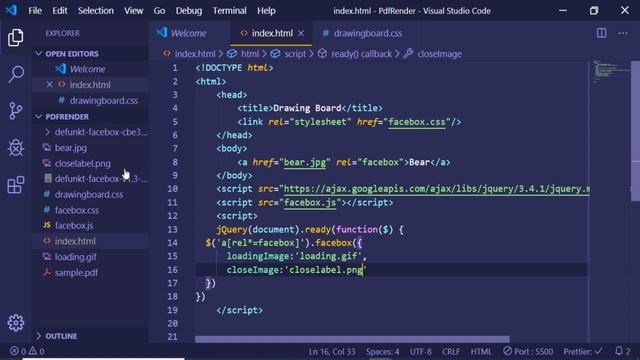Viewport: 640px width, 360px height.
Task: Open the Selection menu
Action: (x=96, y=11)
